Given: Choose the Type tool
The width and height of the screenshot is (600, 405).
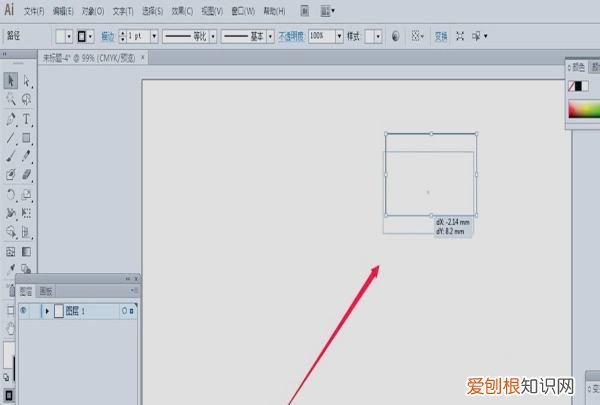Looking at the screenshot, I should 27,119.
